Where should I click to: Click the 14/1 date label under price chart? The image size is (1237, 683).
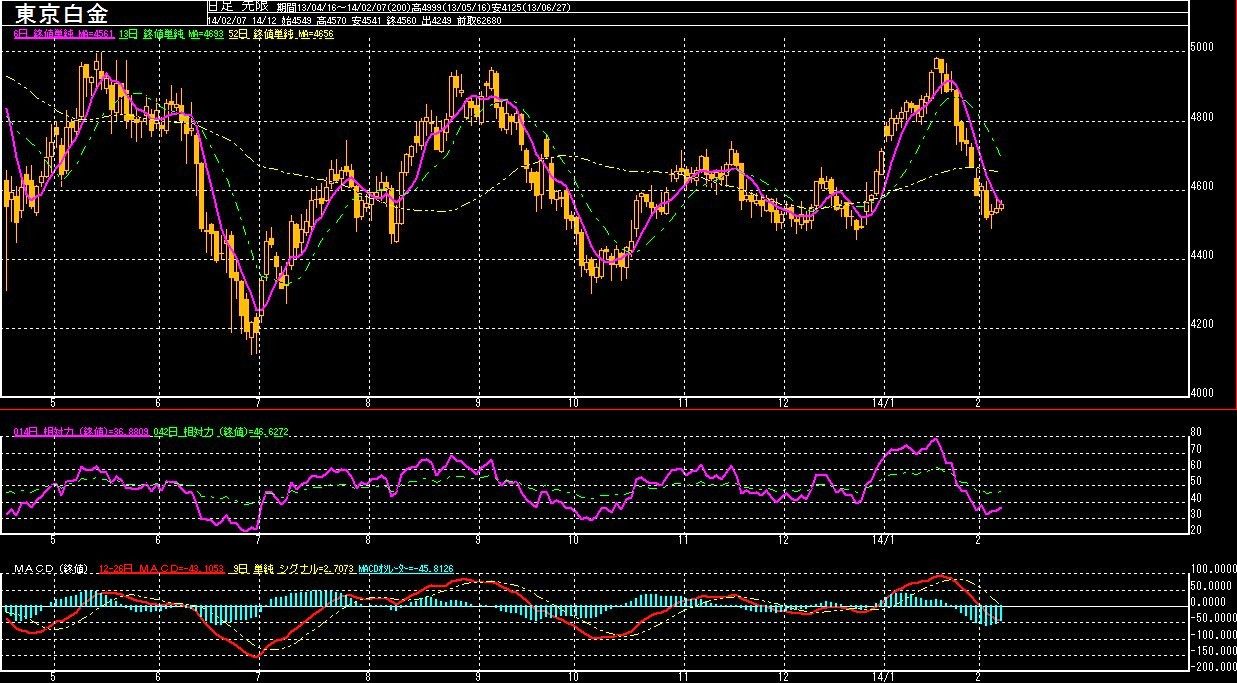(x=885, y=402)
